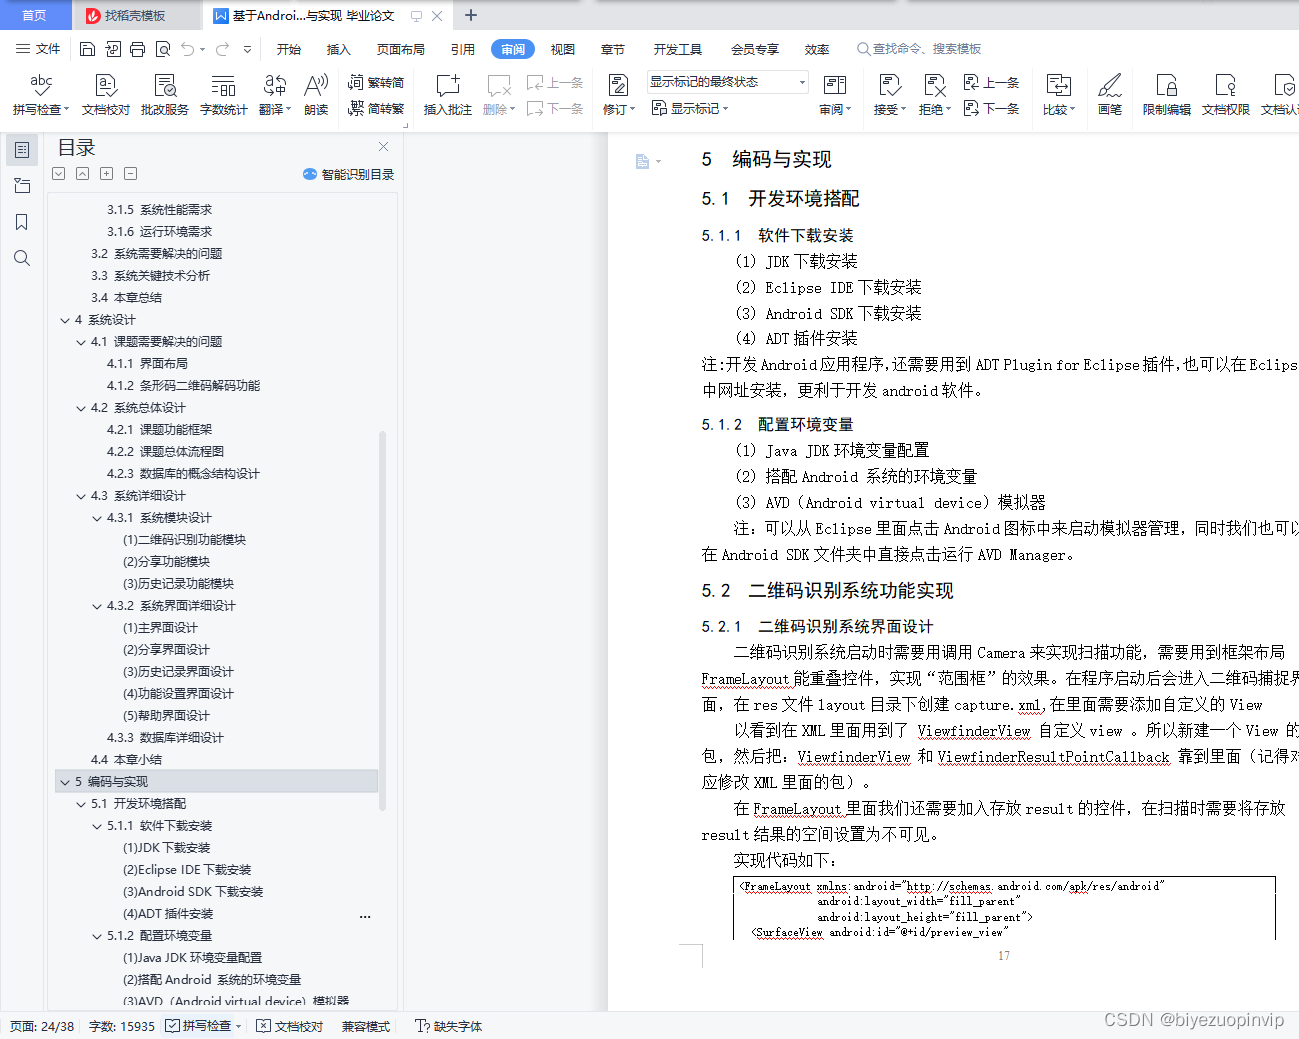Switch to the 视图 ribbon tab
This screenshot has height=1039, width=1299.
point(563,49)
